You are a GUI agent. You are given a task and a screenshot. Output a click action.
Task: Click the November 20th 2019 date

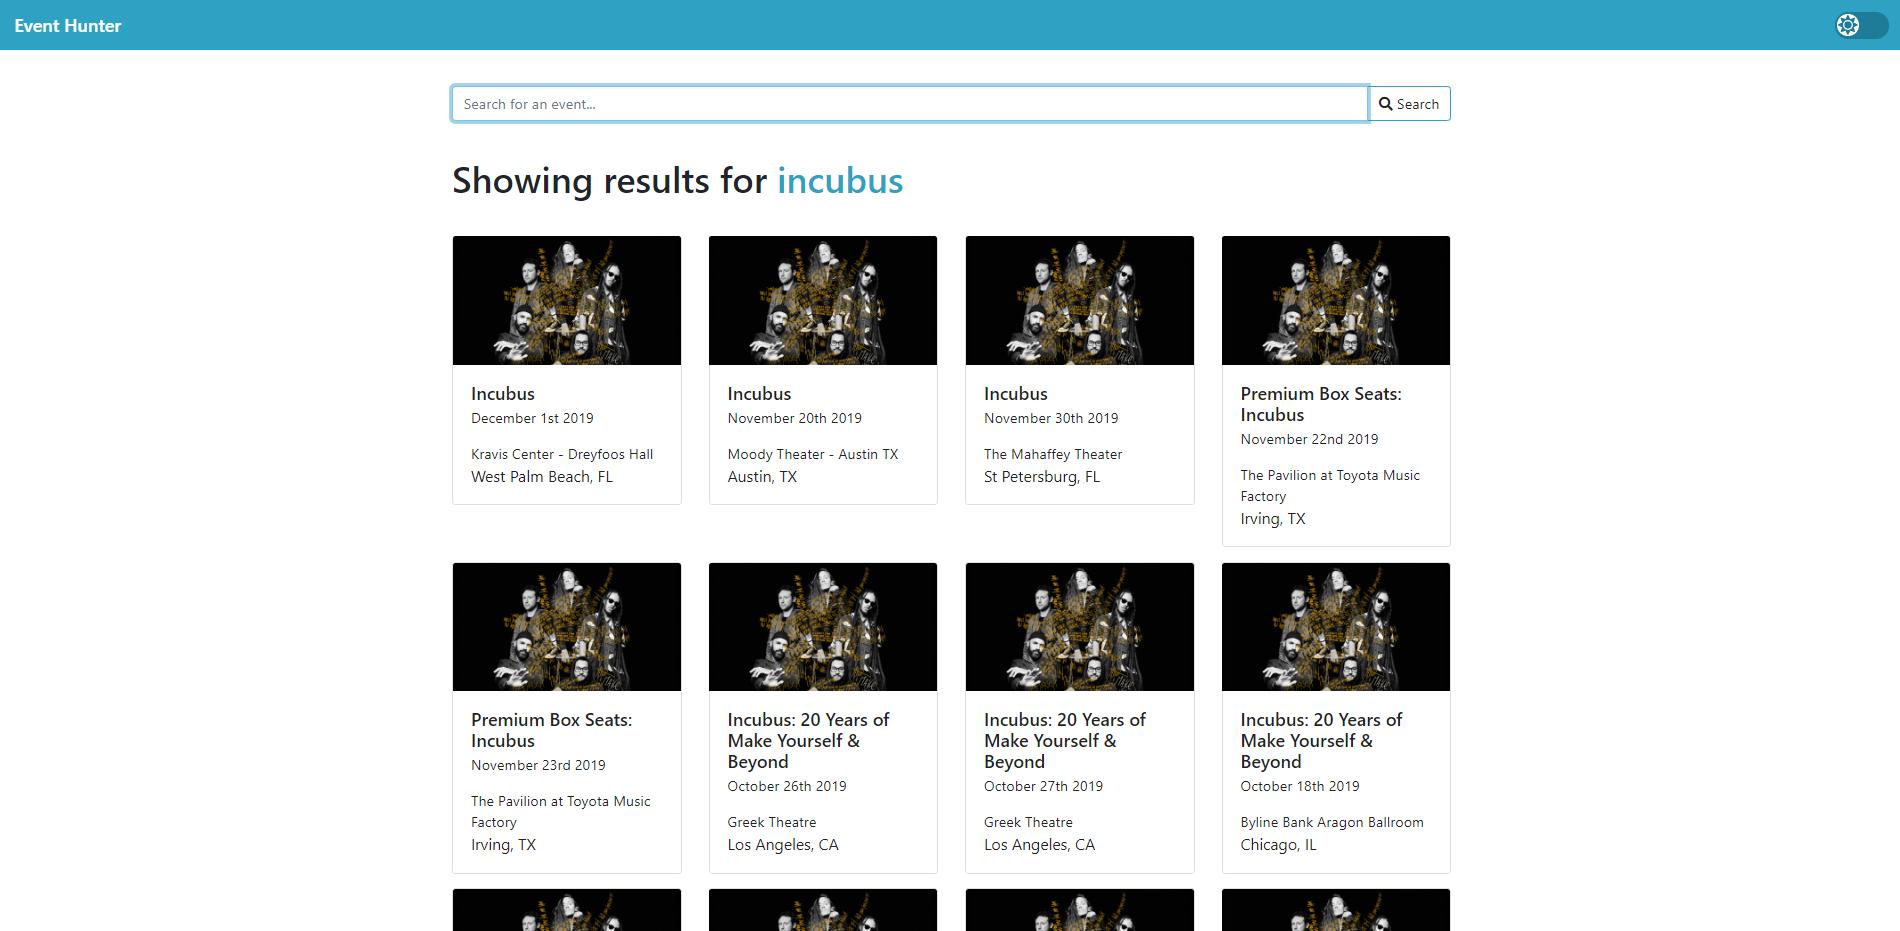coord(794,418)
